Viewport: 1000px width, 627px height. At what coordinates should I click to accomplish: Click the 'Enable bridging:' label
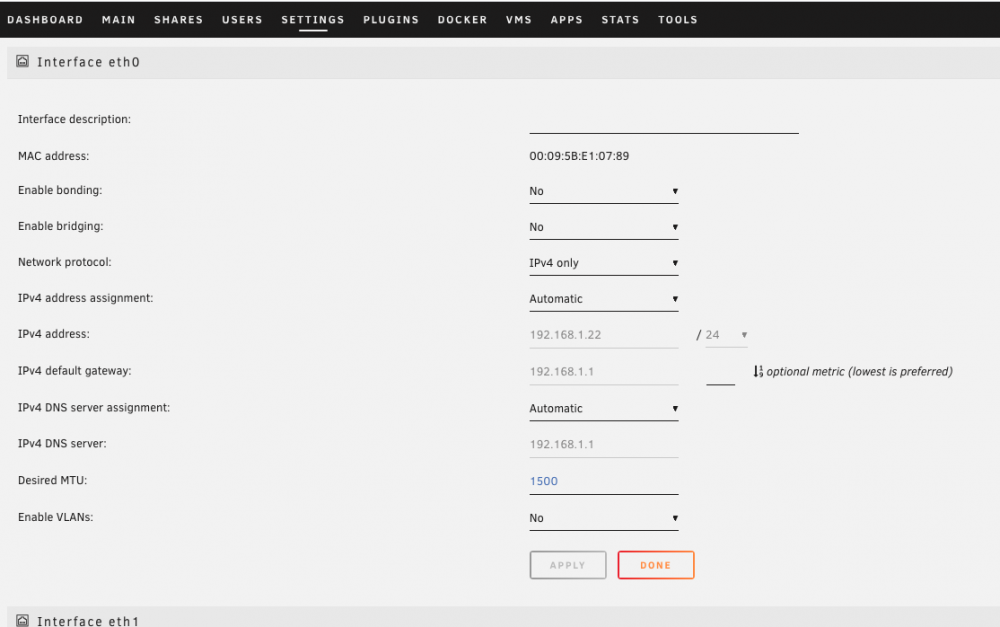tap(61, 226)
